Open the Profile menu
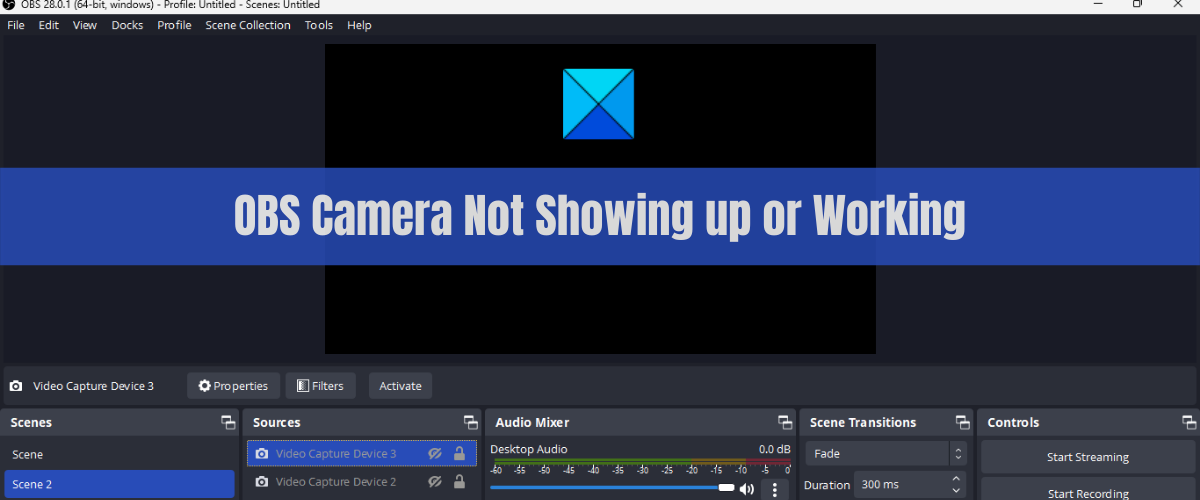This screenshot has width=1200, height=500. point(174,25)
